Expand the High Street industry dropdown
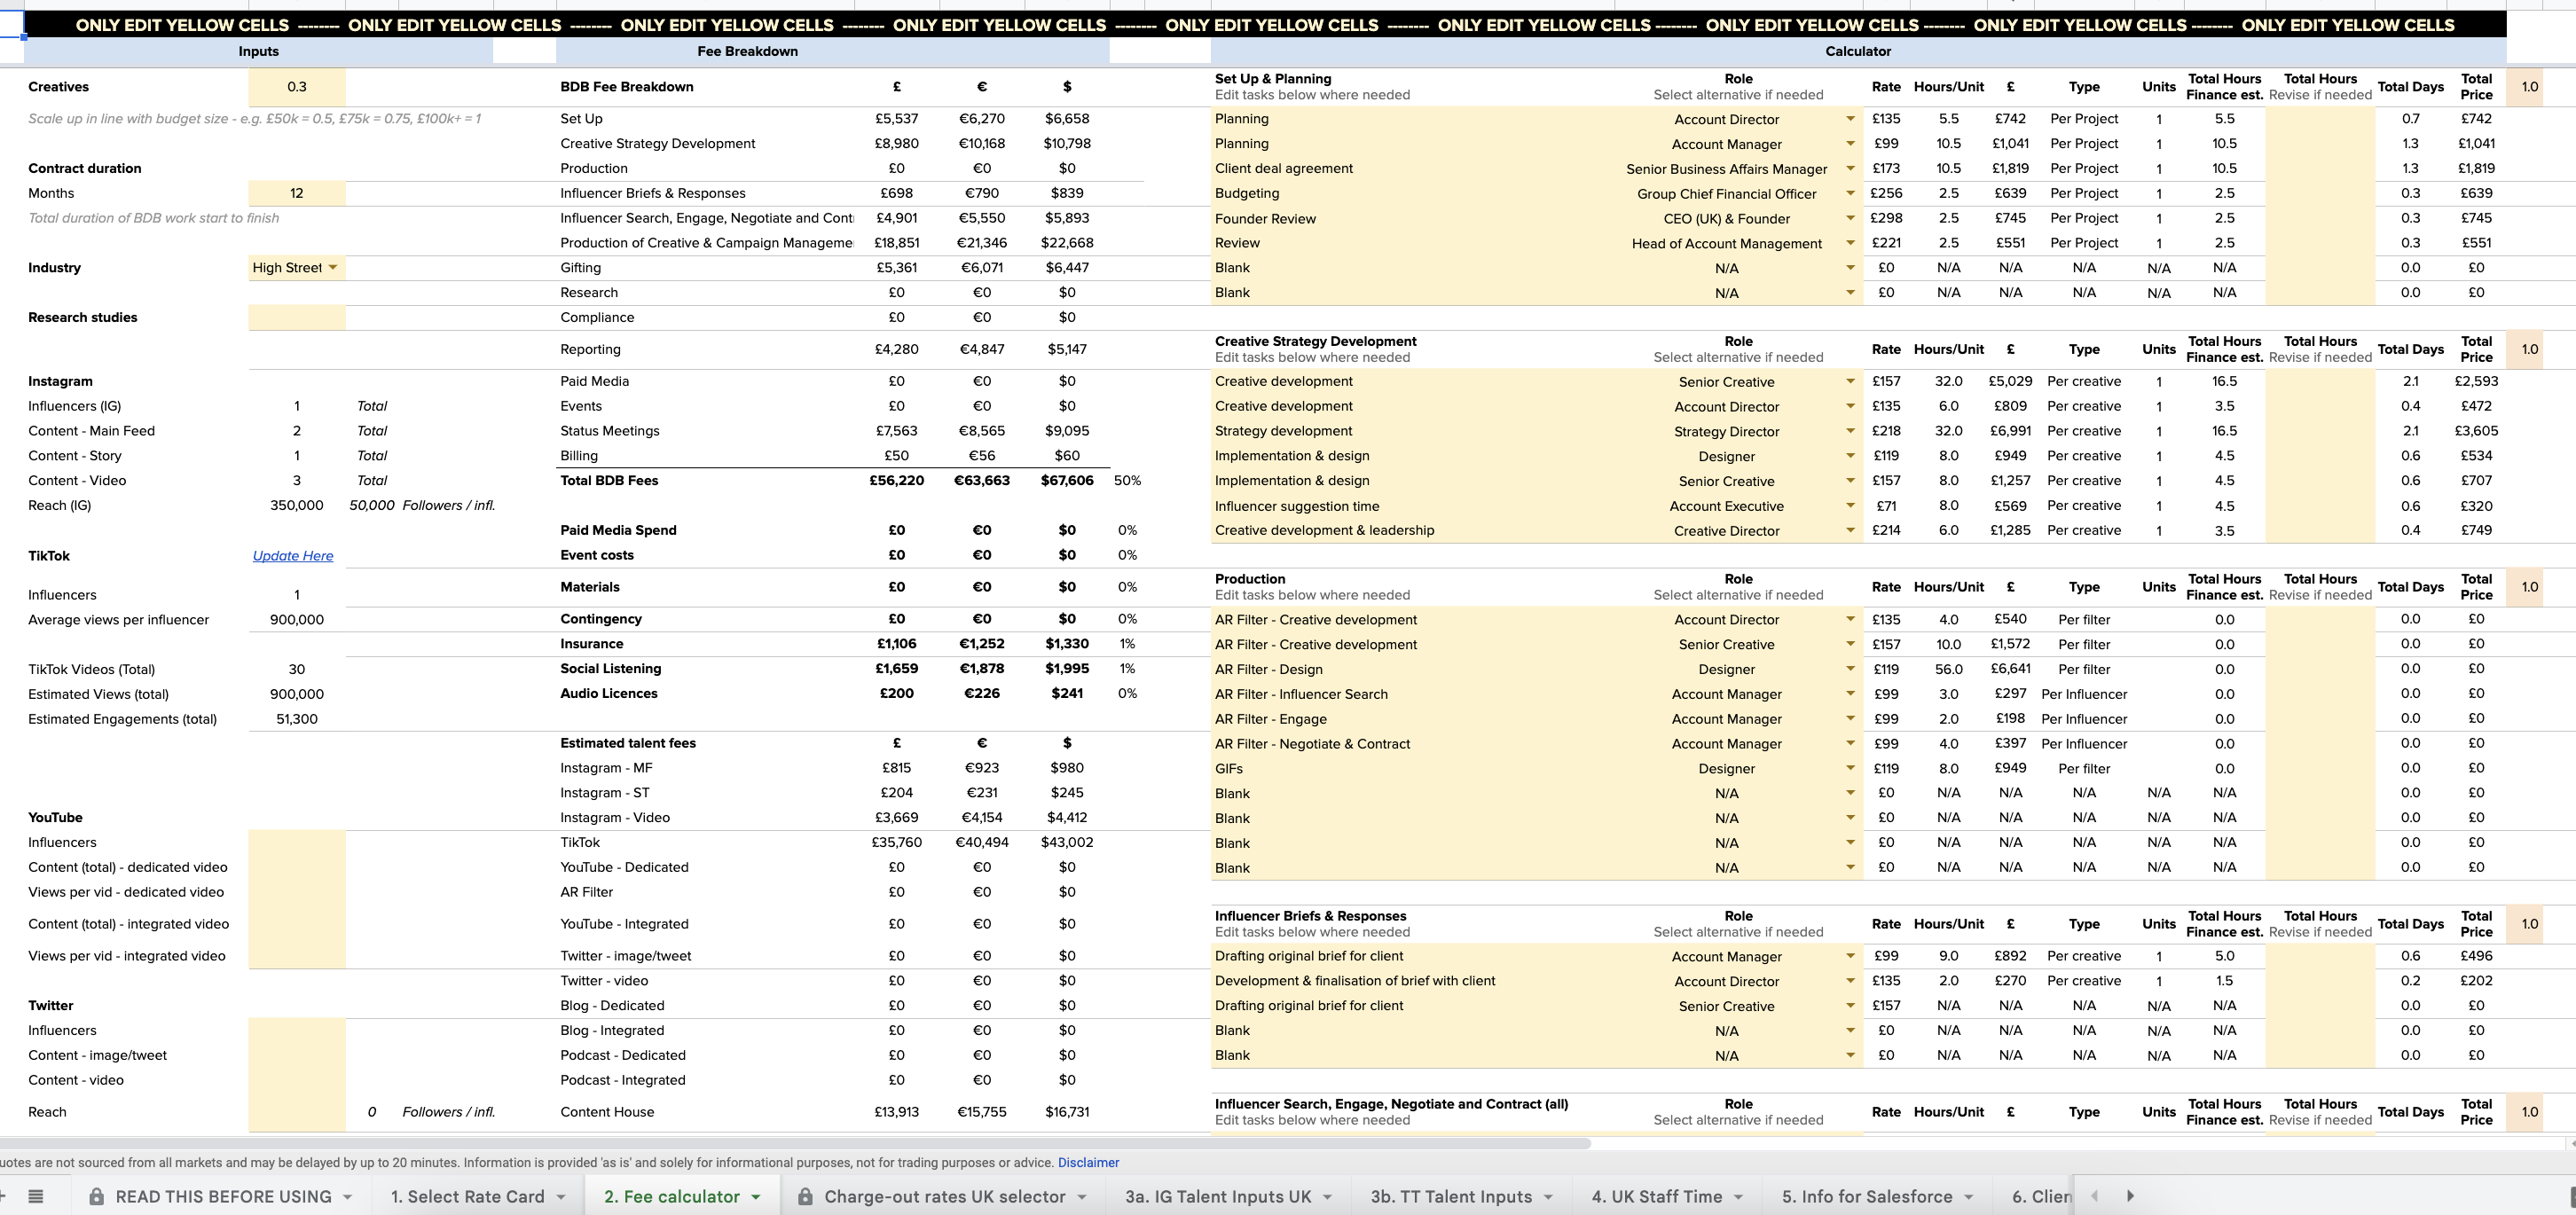Image resolution: width=2576 pixels, height=1215 pixels. (x=333, y=267)
